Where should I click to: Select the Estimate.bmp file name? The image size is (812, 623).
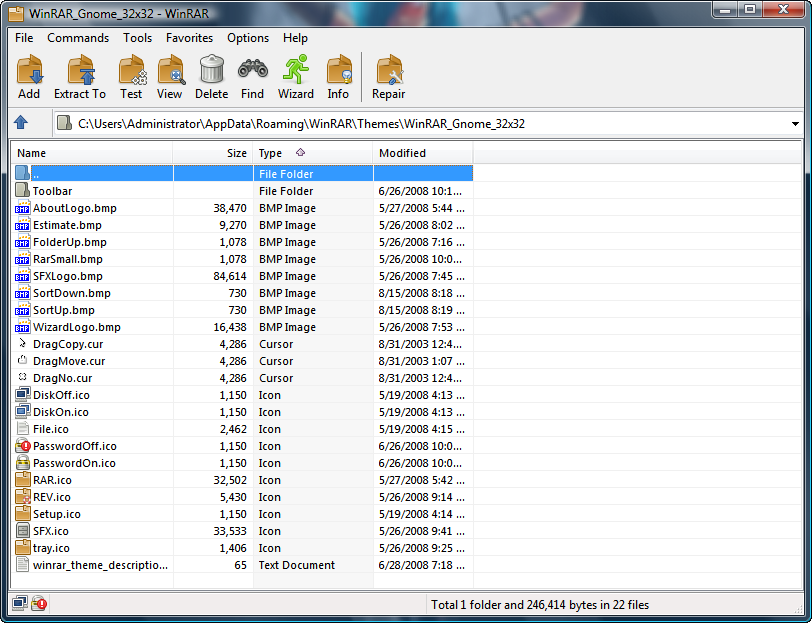click(x=67, y=225)
